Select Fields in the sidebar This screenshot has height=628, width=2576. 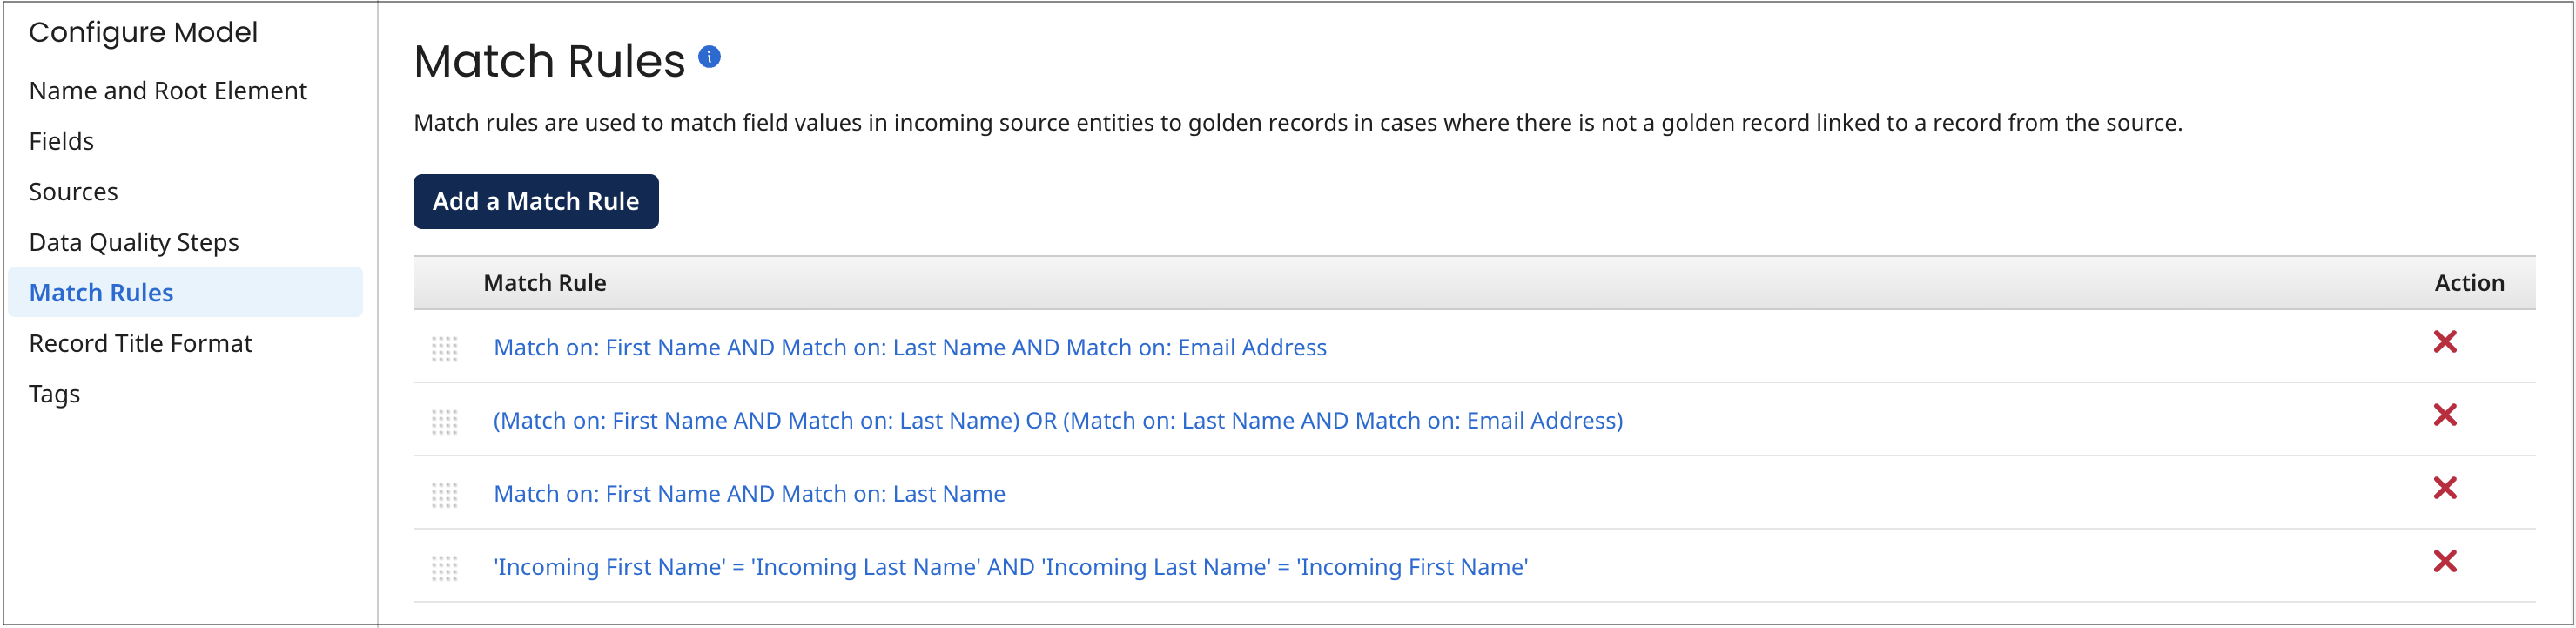click(x=61, y=141)
